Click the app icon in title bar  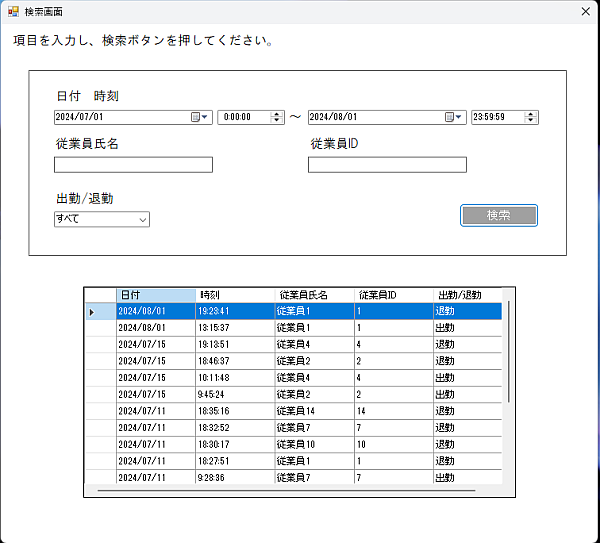click(13, 11)
